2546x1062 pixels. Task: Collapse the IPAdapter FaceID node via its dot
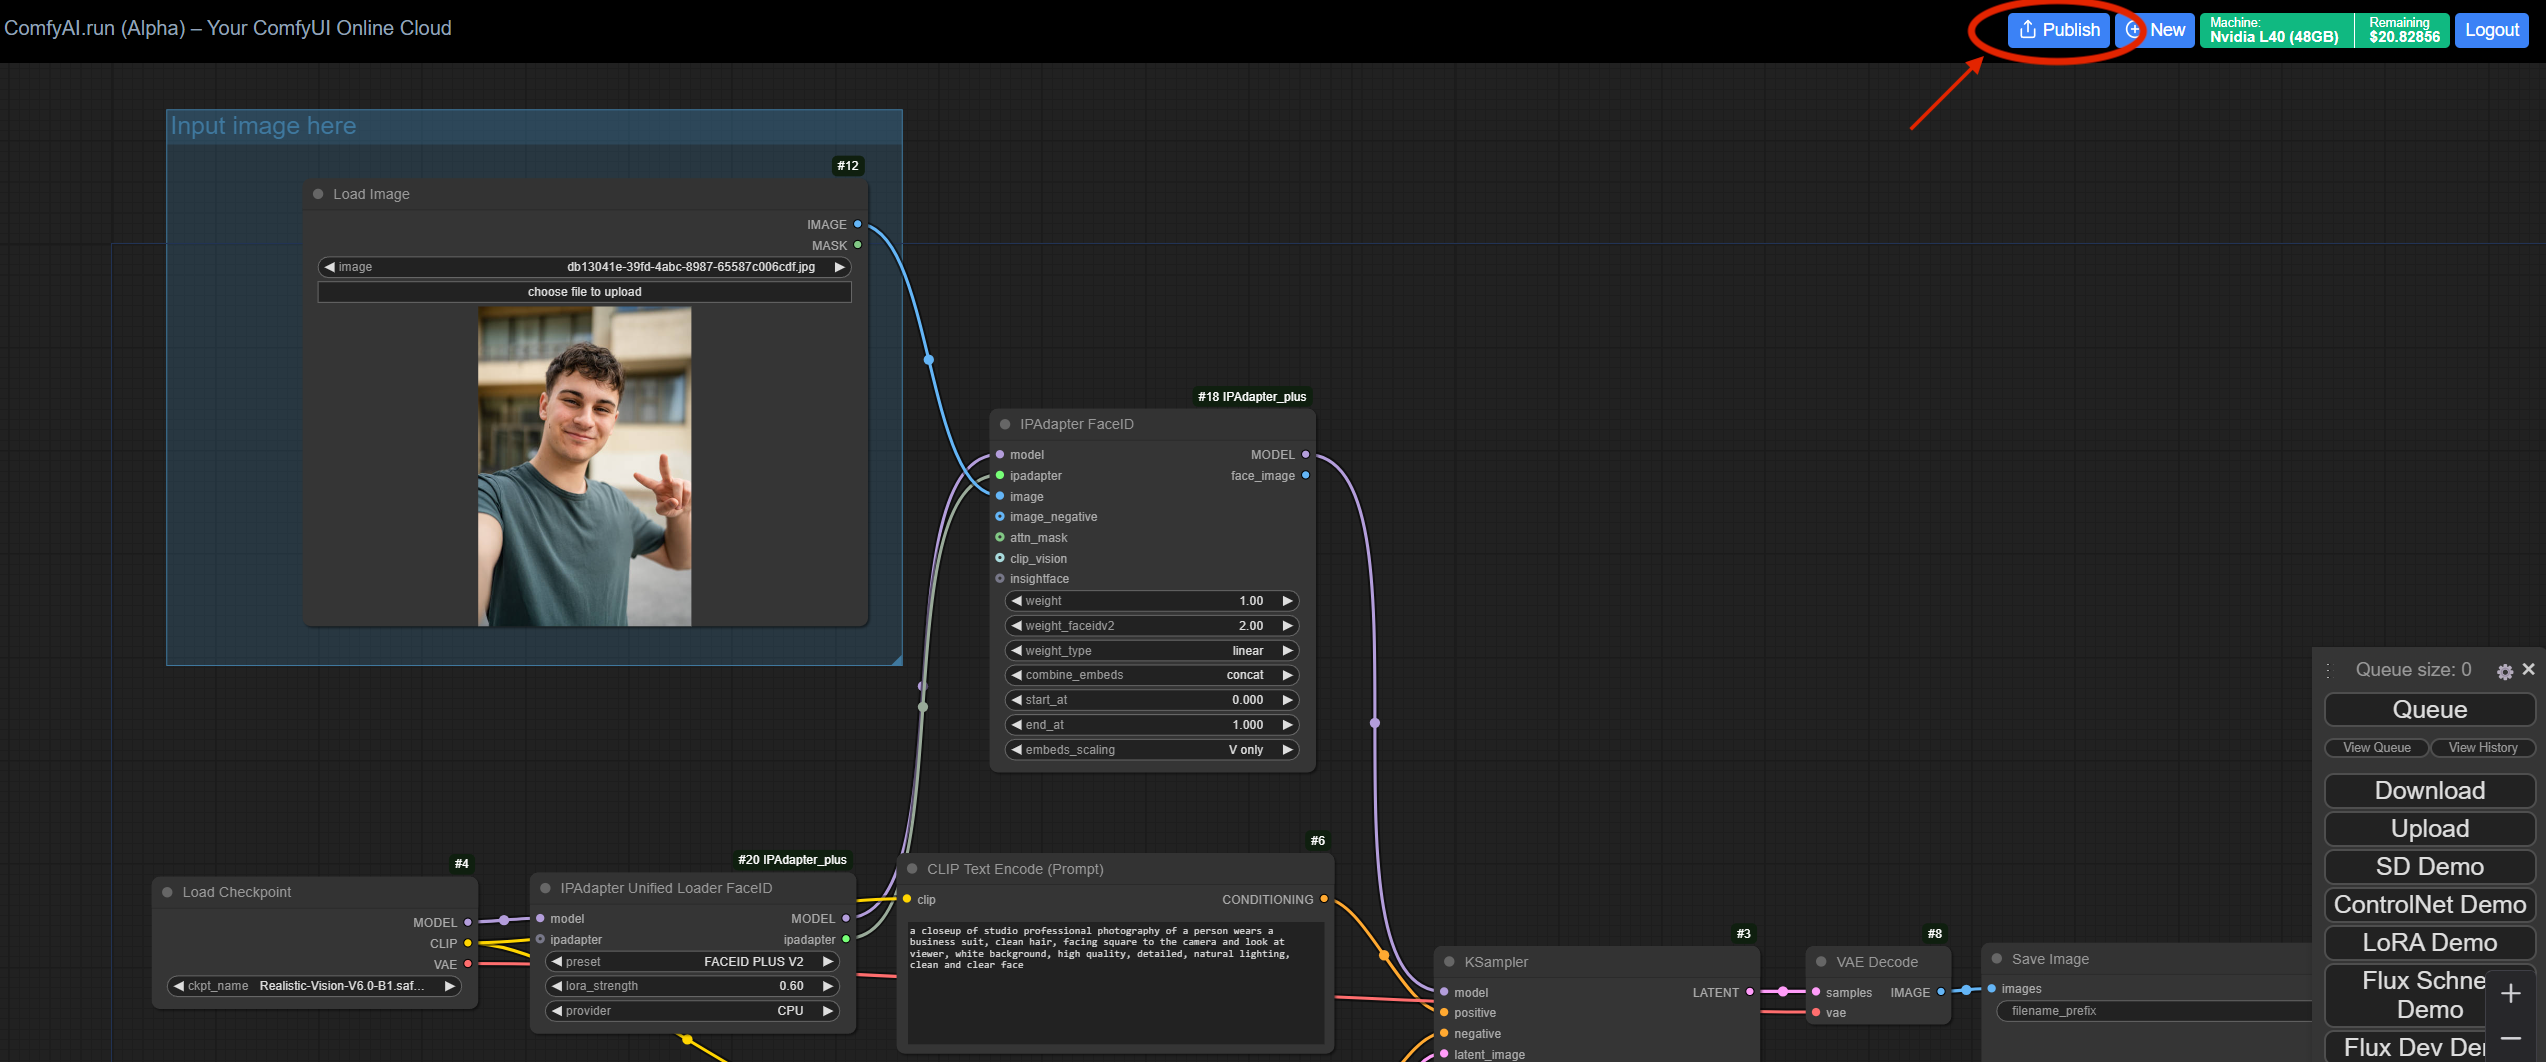pyautogui.click(x=1005, y=424)
